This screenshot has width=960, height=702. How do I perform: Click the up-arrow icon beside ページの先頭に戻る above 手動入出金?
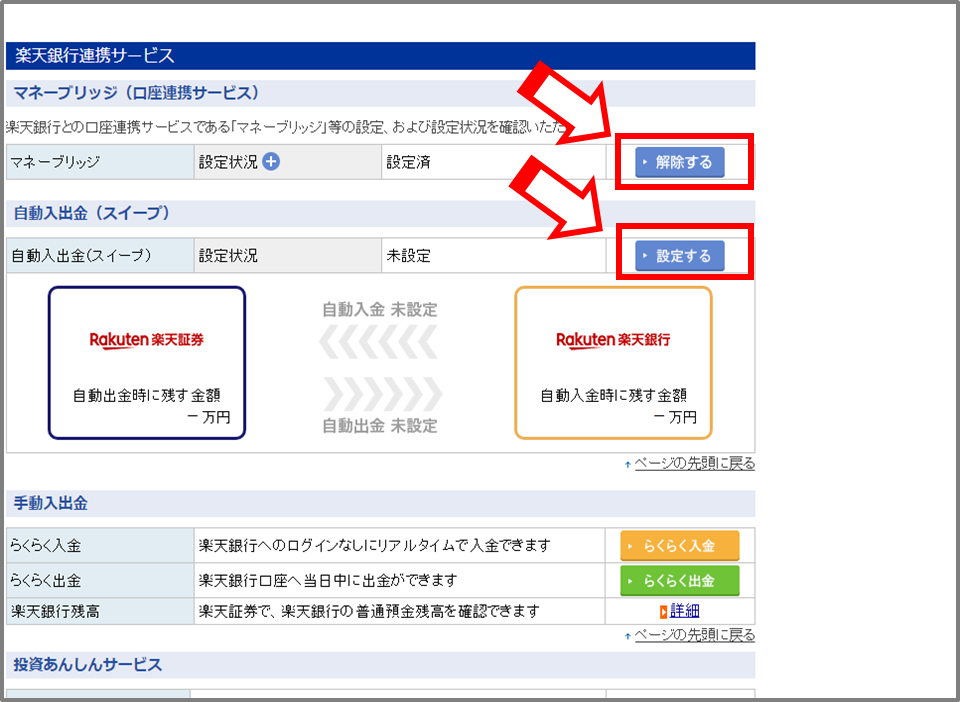pos(628,465)
